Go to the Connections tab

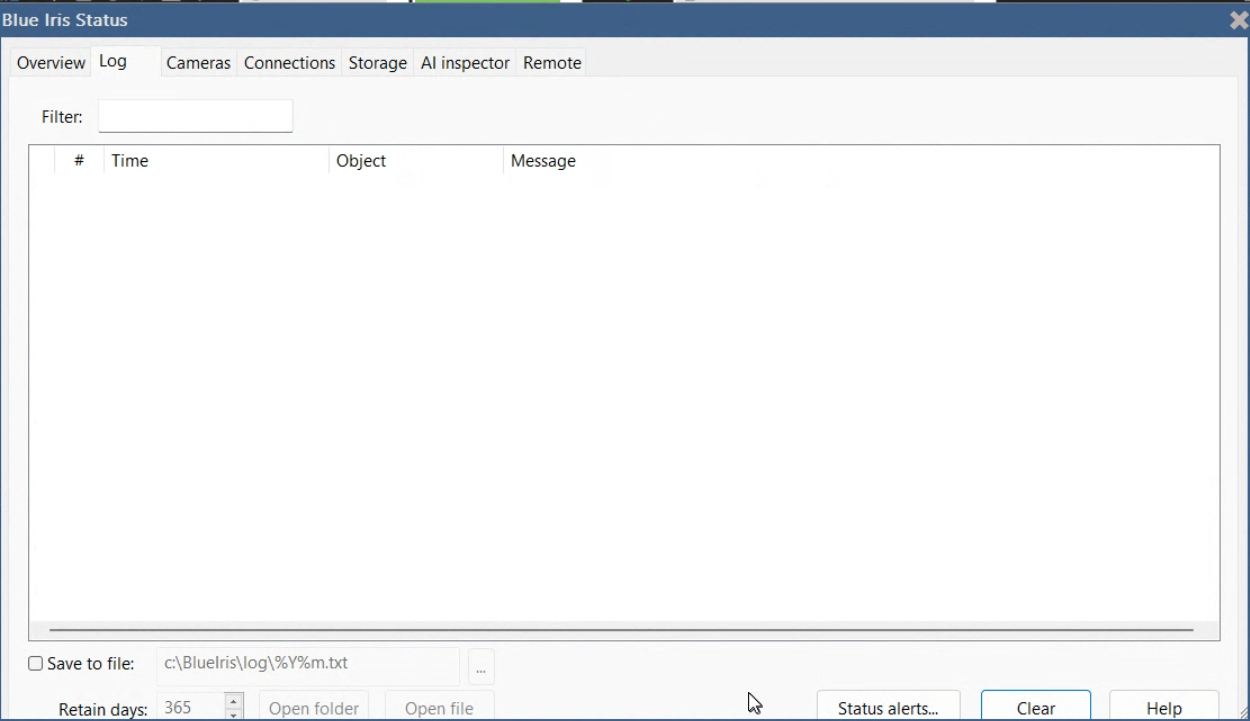point(289,63)
